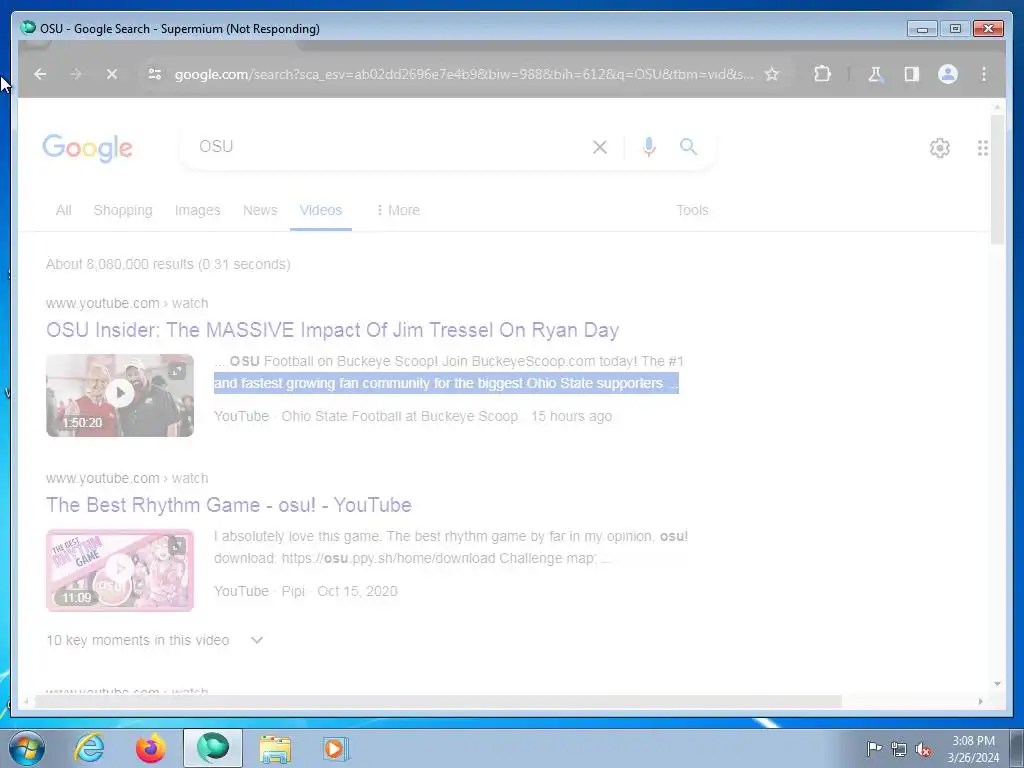
Task: Click the first www.youtube.com › watch breadcrumb
Action: coord(127,303)
